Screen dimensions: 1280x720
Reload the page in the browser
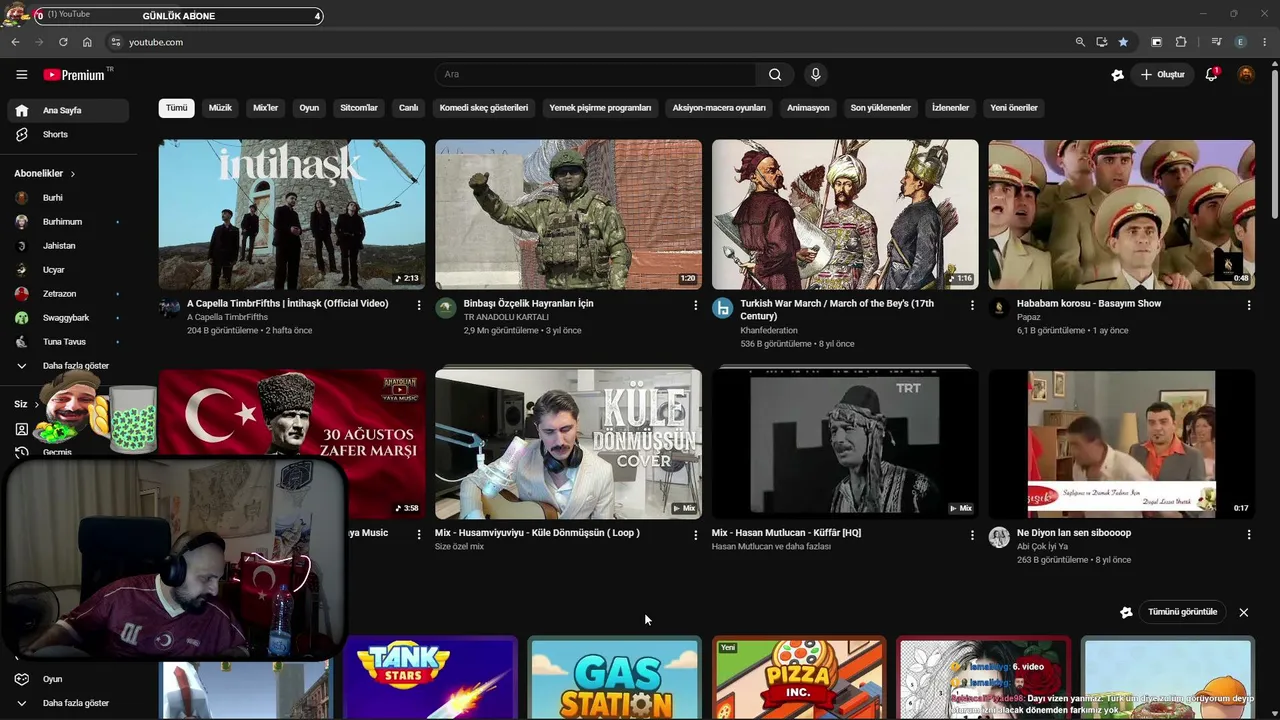coord(63,42)
